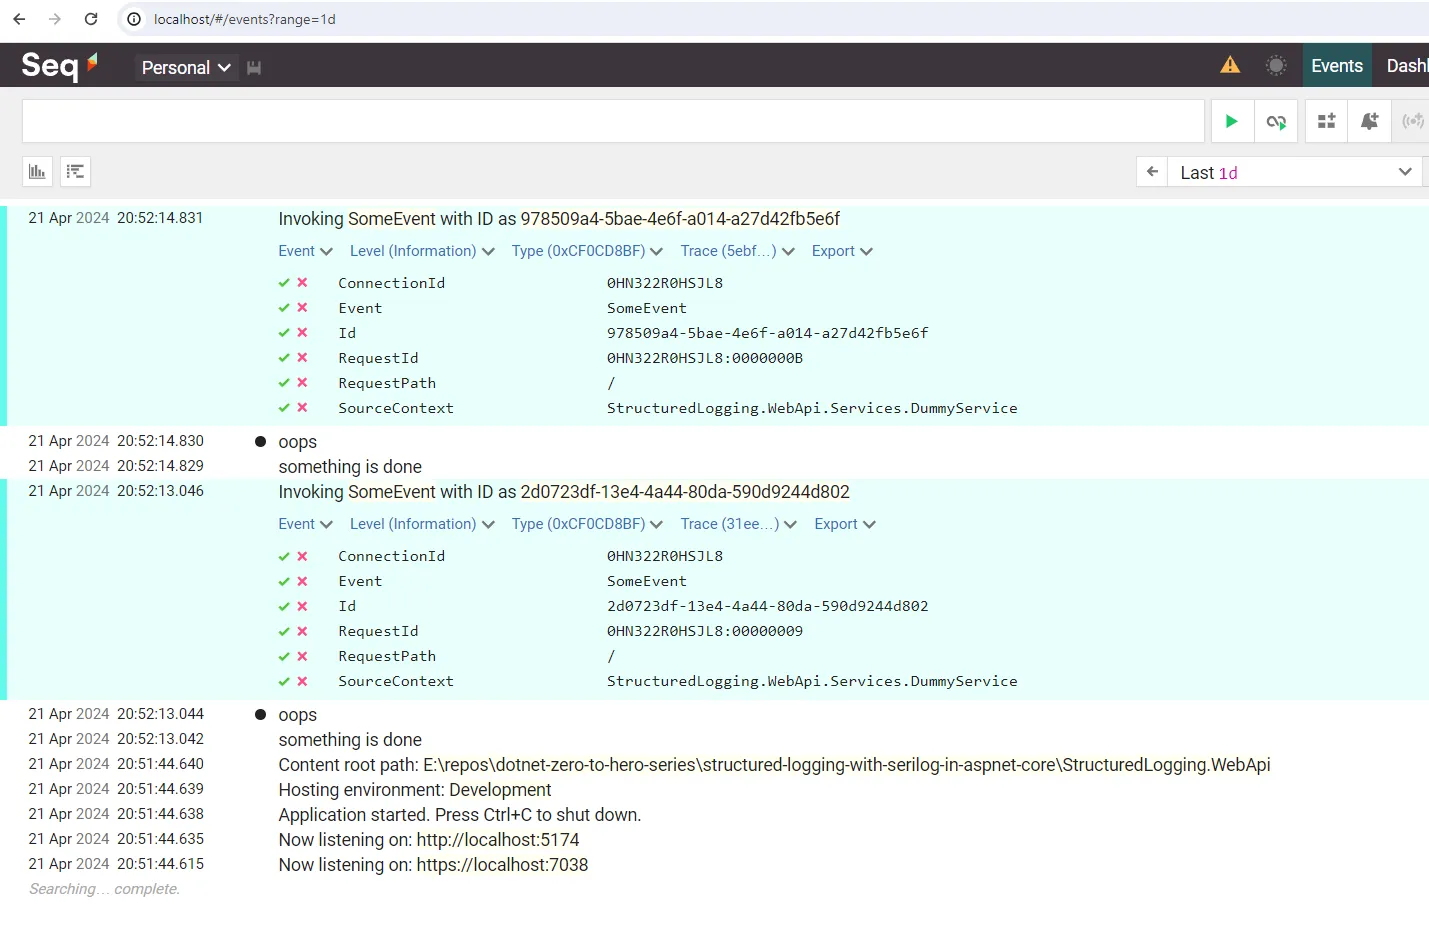Open the Personal workspace dropdown
Screen dimensions: 1429x939
pos(184,67)
